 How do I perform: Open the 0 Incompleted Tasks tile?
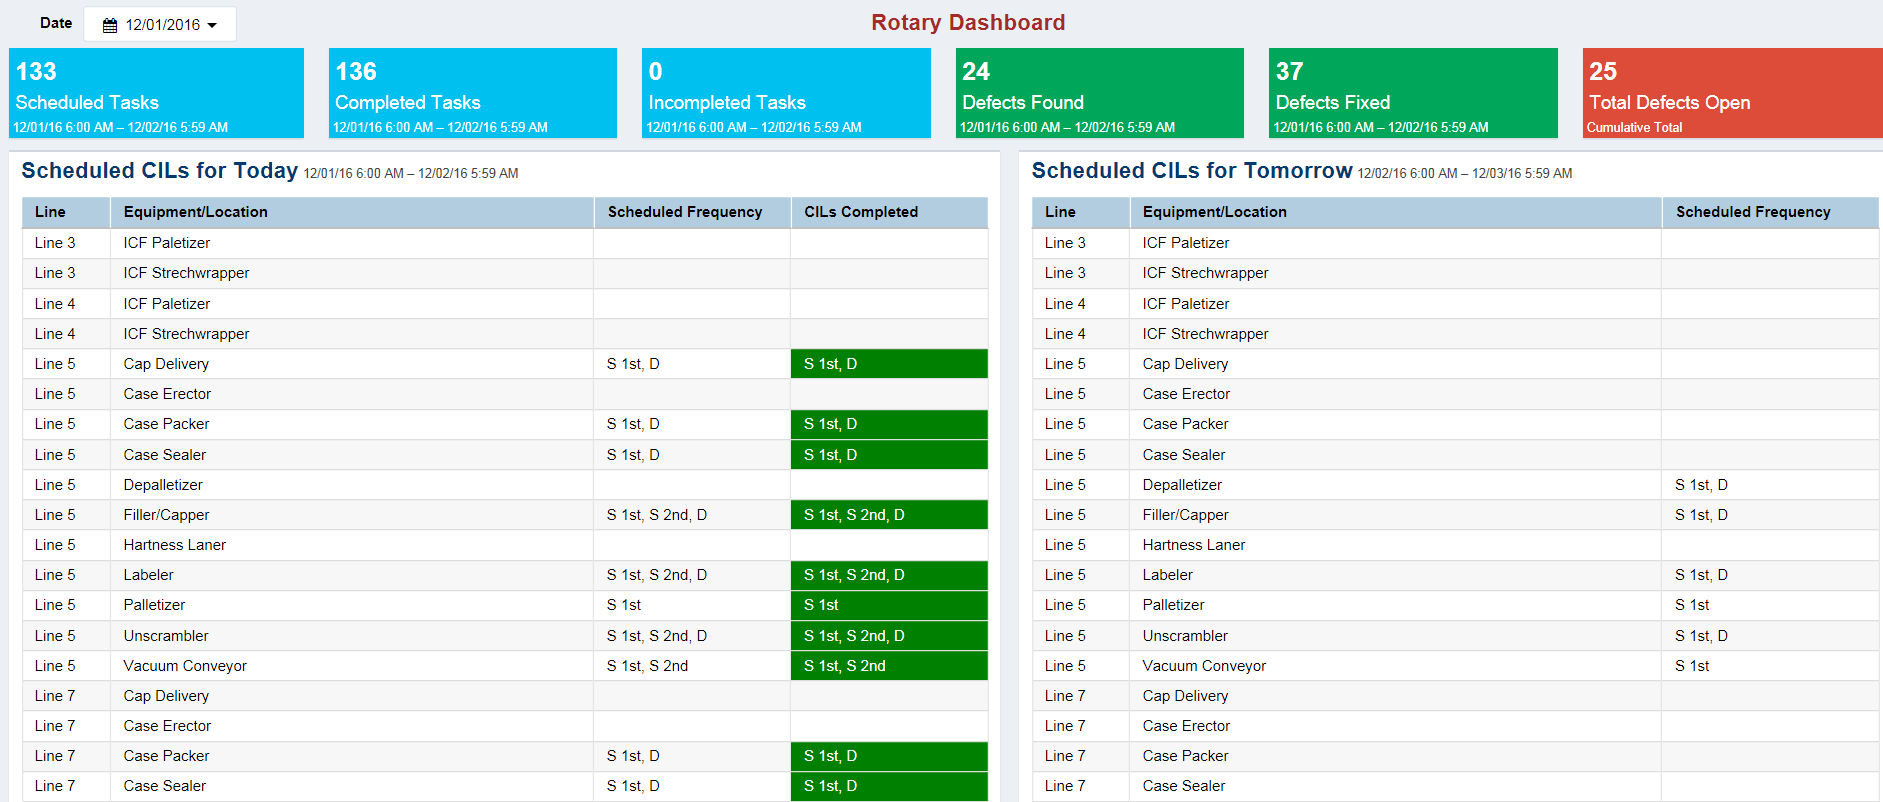(x=786, y=93)
